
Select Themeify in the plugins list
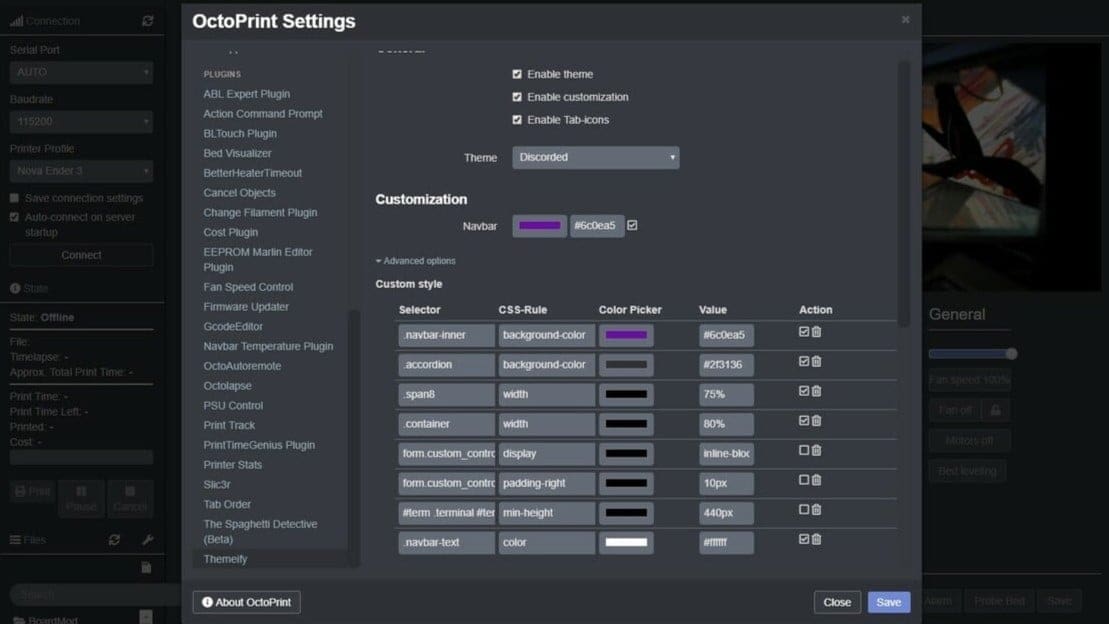[x=226, y=559]
